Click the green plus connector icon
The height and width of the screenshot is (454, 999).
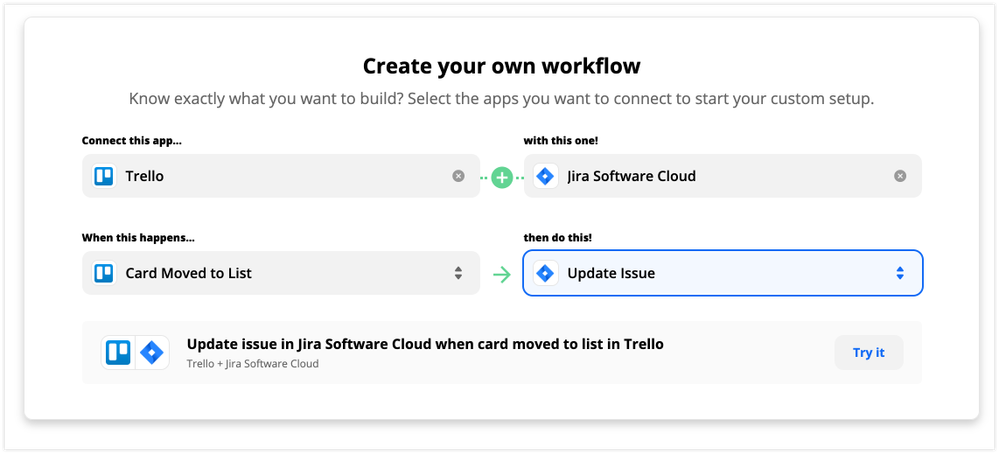[502, 177]
